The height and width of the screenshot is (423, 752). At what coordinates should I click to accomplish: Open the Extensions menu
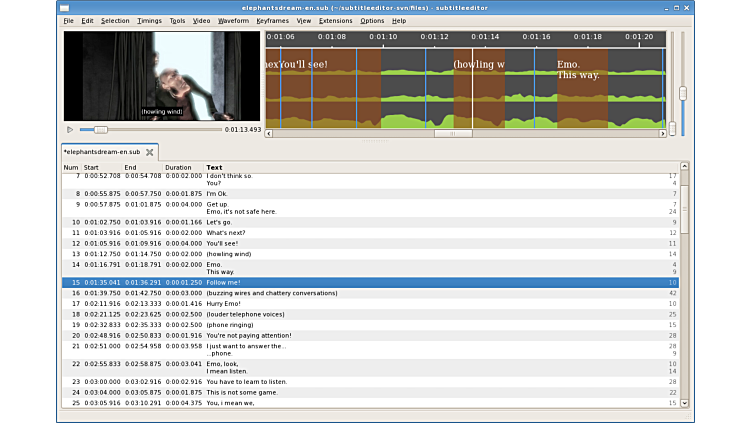click(335, 20)
